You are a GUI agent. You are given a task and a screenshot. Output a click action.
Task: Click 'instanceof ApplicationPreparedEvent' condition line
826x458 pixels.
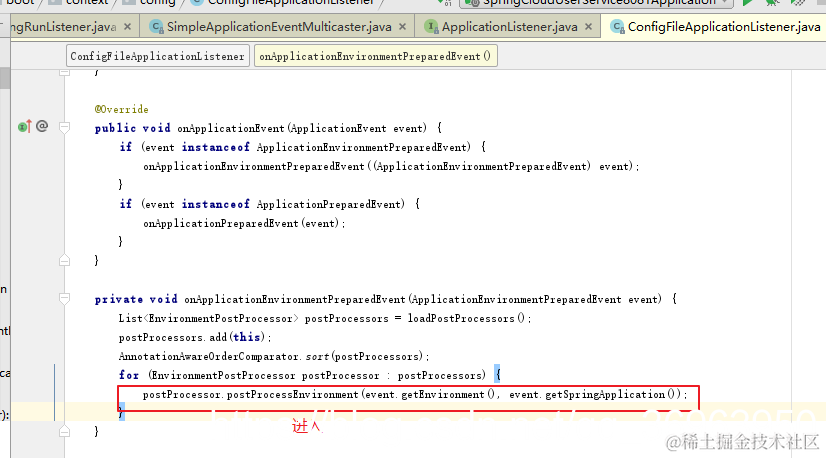coord(269,204)
